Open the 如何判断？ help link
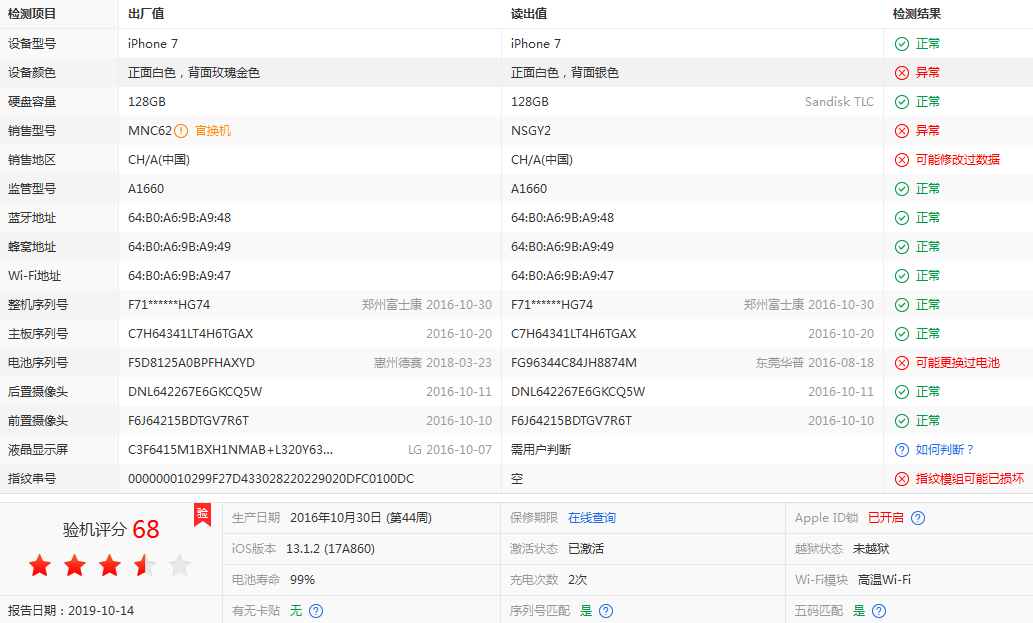Image resolution: width=1033 pixels, height=623 pixels. click(x=945, y=450)
